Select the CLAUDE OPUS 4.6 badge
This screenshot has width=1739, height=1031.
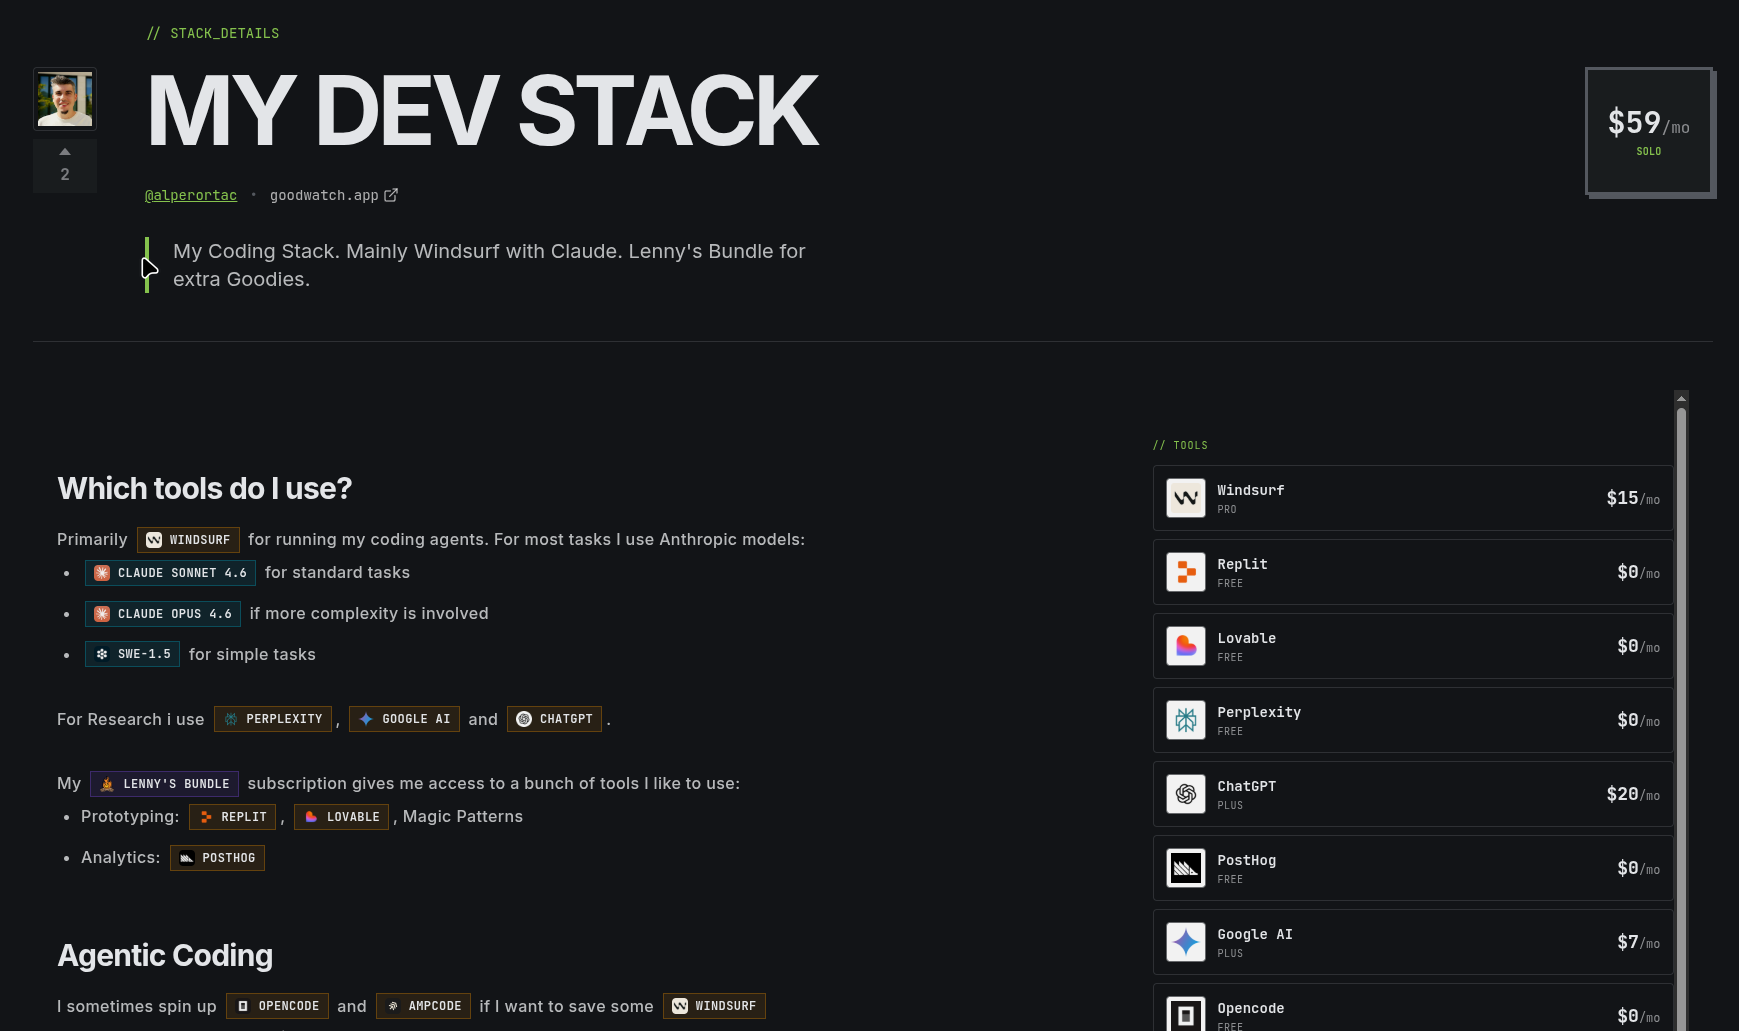tap(162, 613)
